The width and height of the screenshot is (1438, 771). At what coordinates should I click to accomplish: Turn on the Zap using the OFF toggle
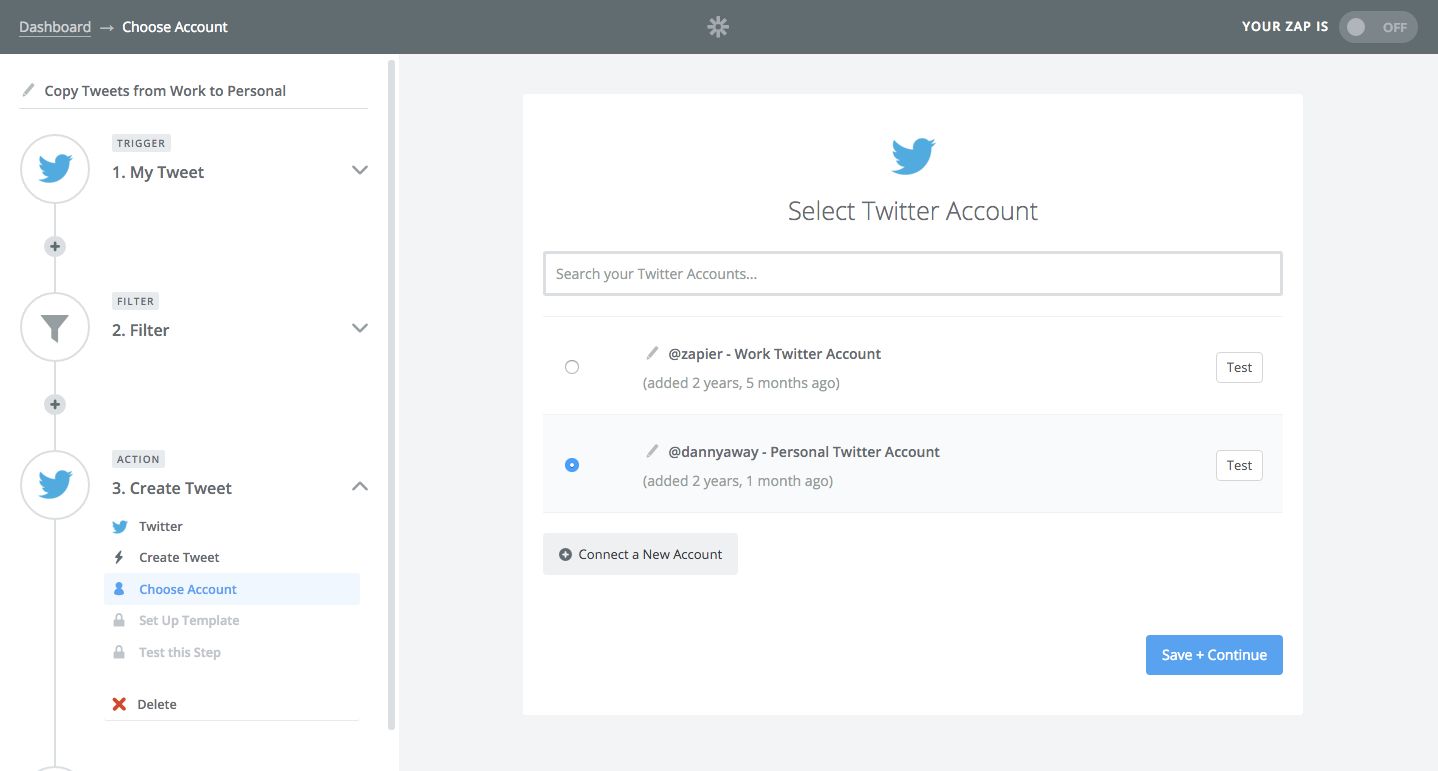tap(1378, 27)
